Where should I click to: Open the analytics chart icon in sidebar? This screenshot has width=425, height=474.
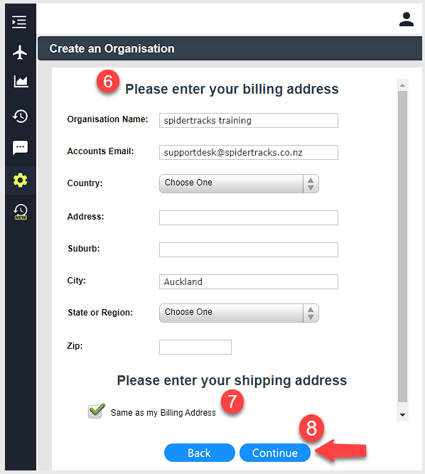click(21, 81)
